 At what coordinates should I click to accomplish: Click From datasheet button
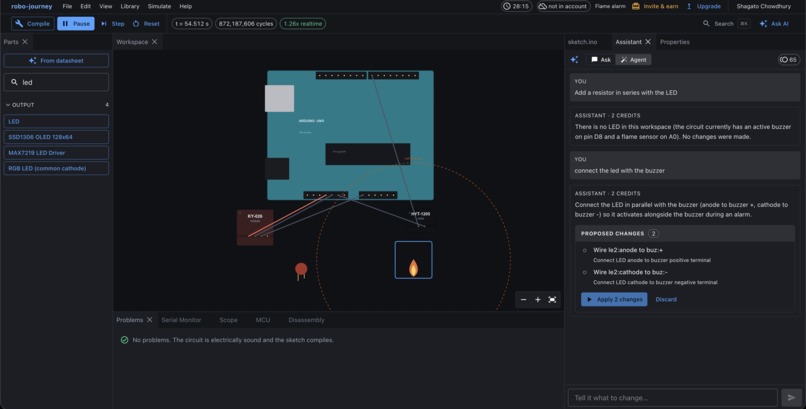[x=57, y=61]
